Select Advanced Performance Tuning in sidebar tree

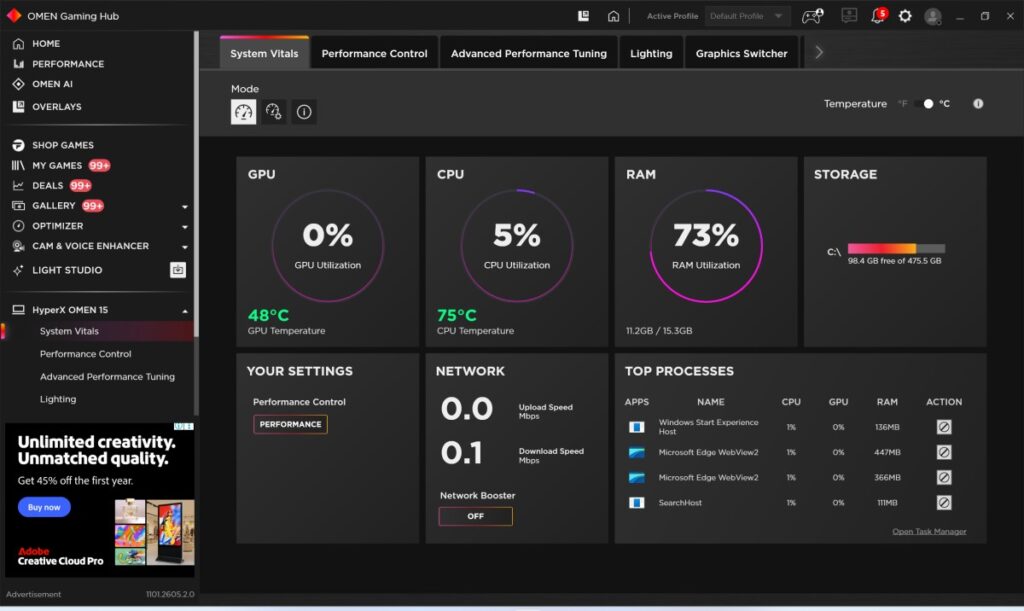click(107, 377)
